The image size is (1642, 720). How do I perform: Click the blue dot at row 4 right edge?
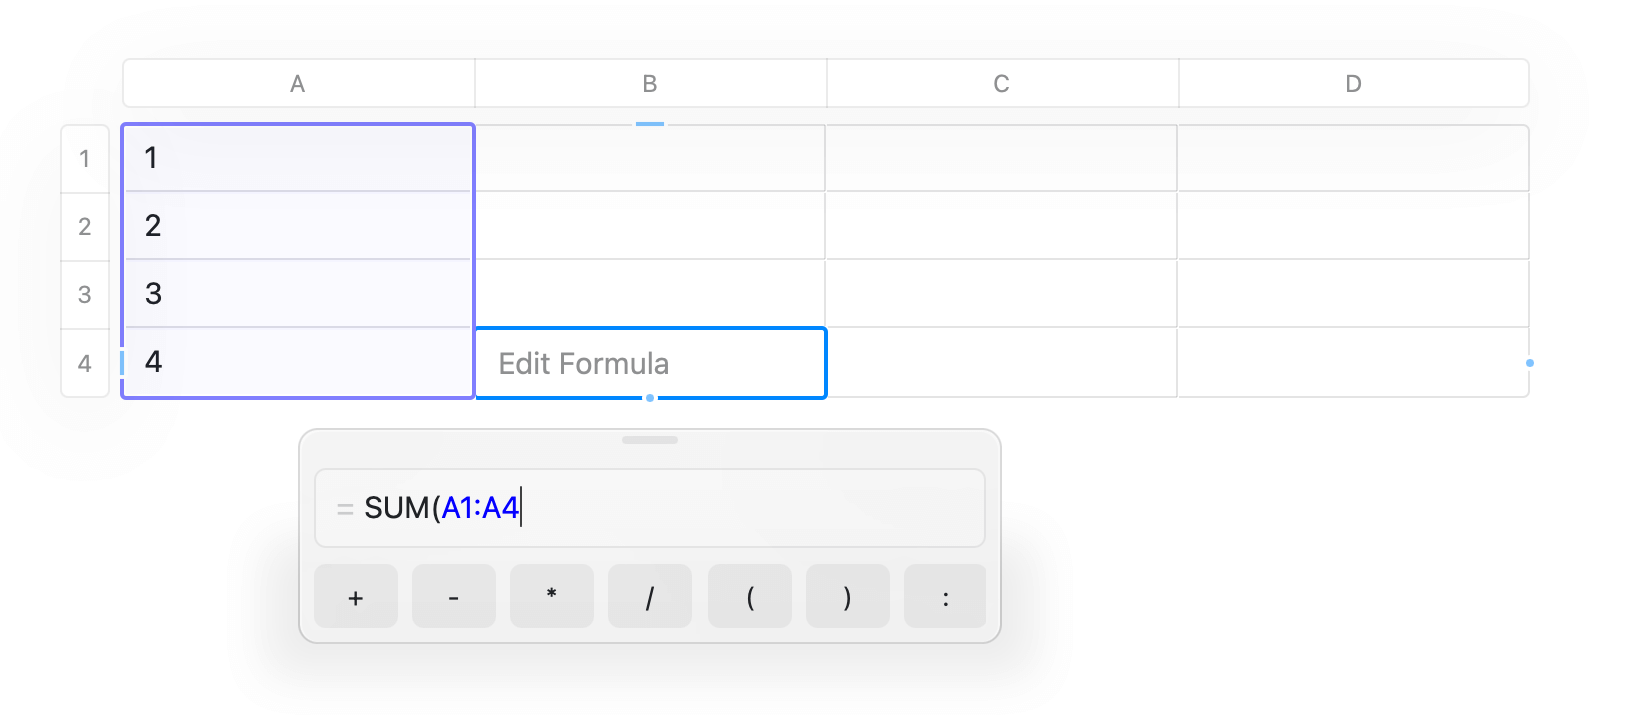(1529, 365)
